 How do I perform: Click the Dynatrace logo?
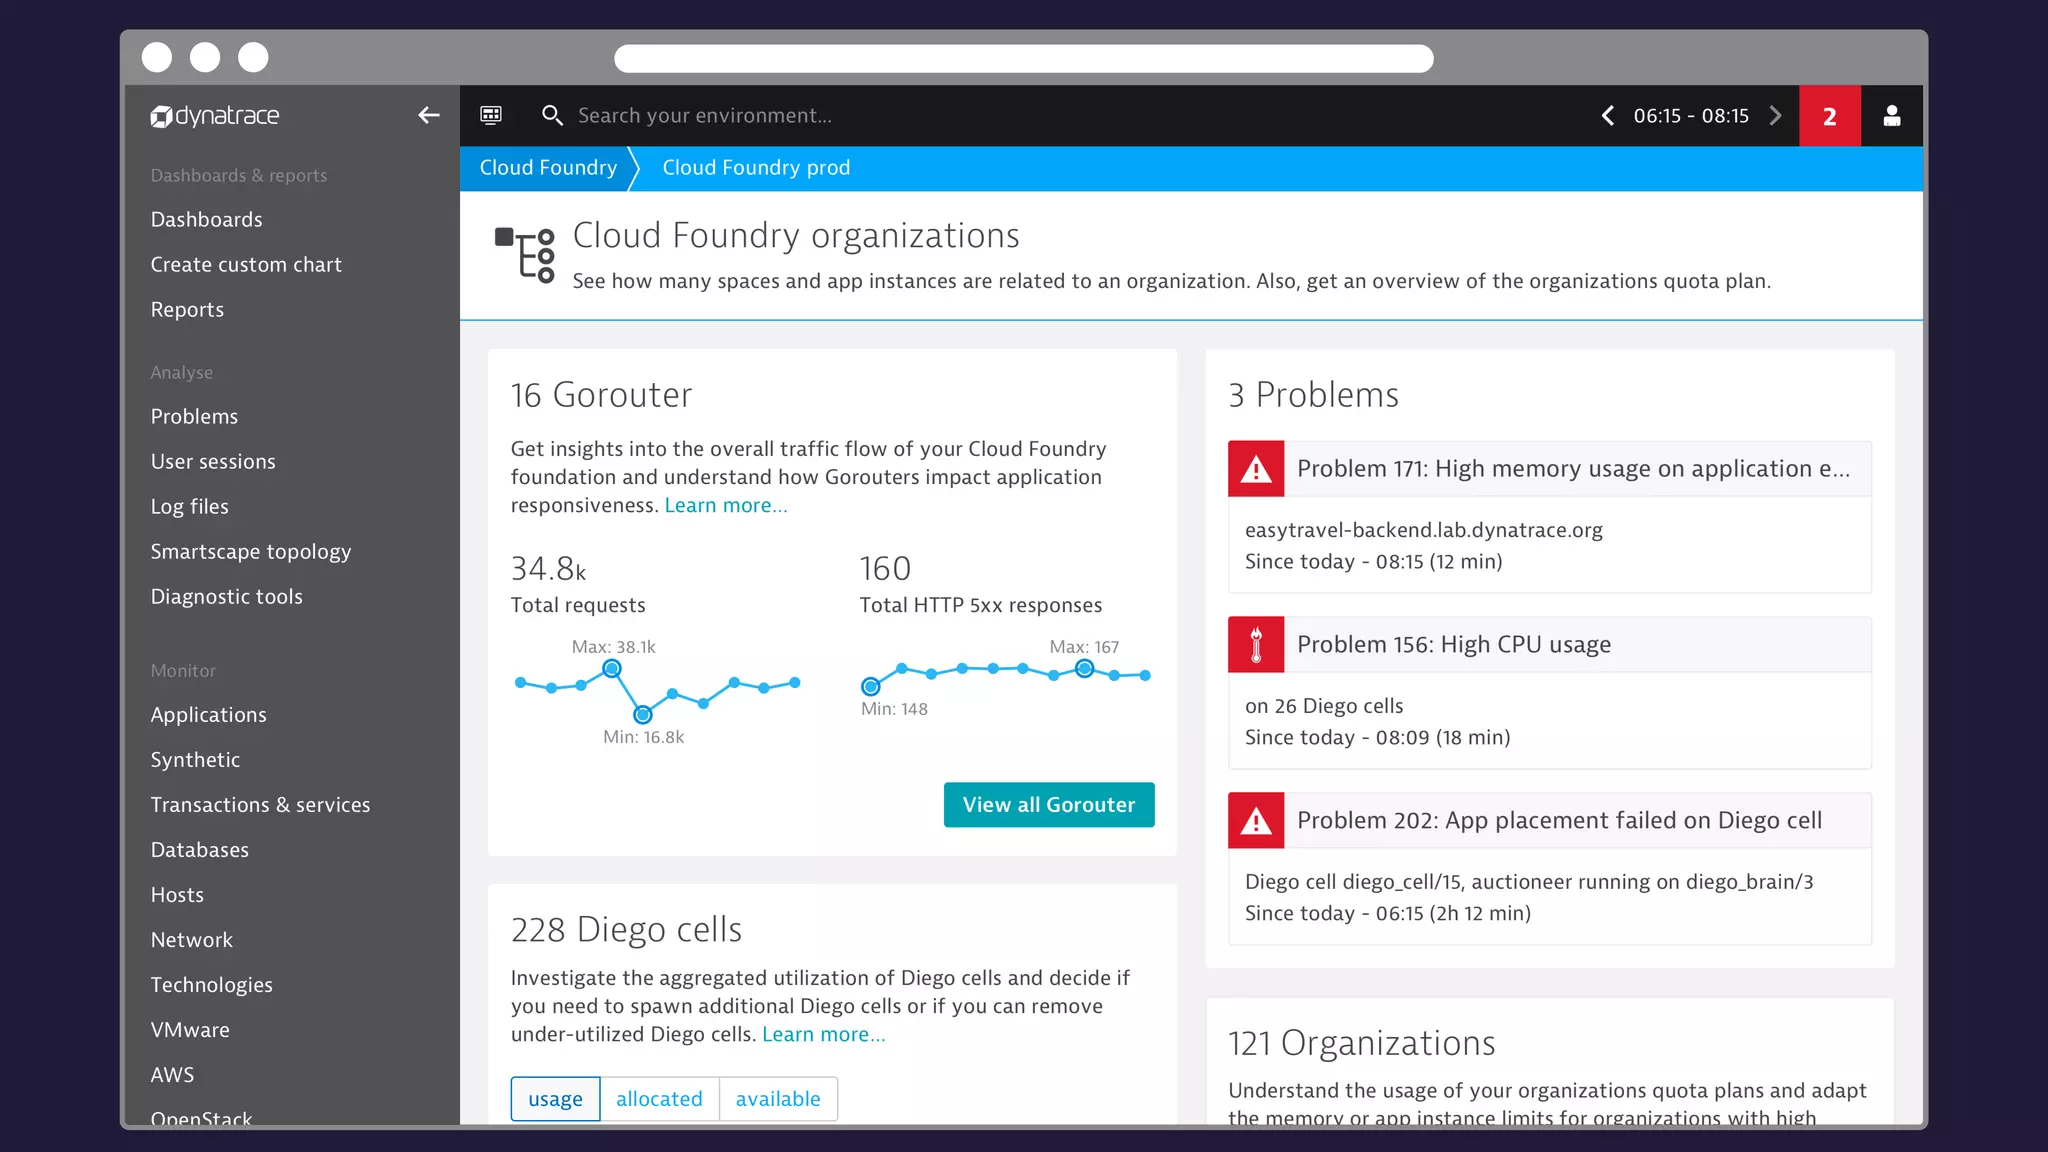coord(215,116)
